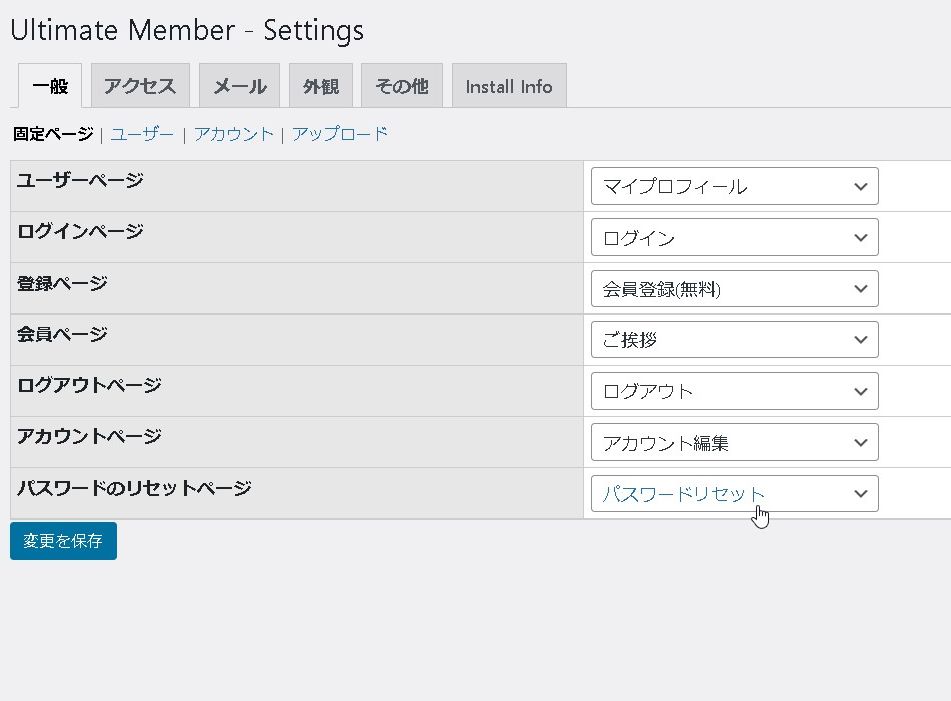Select the メール tab
Image resolution: width=951 pixels, height=701 pixels.
tap(239, 86)
